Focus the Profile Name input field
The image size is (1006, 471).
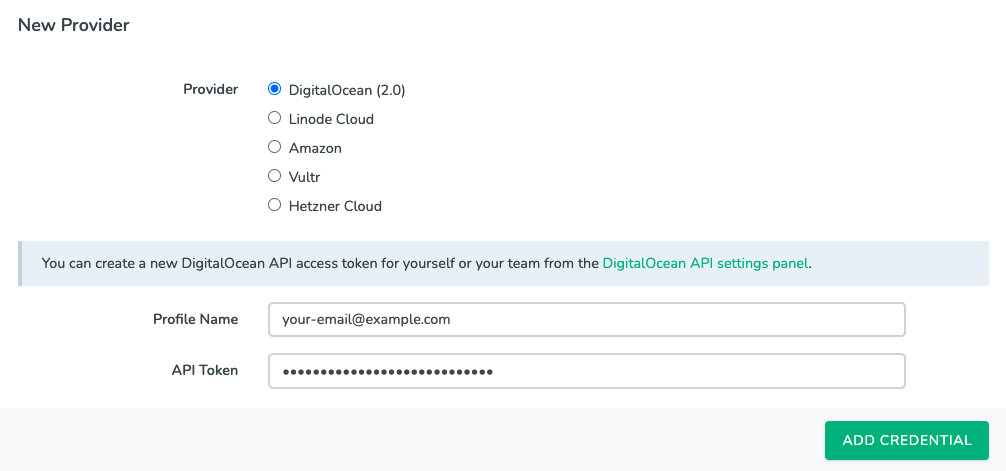point(586,320)
